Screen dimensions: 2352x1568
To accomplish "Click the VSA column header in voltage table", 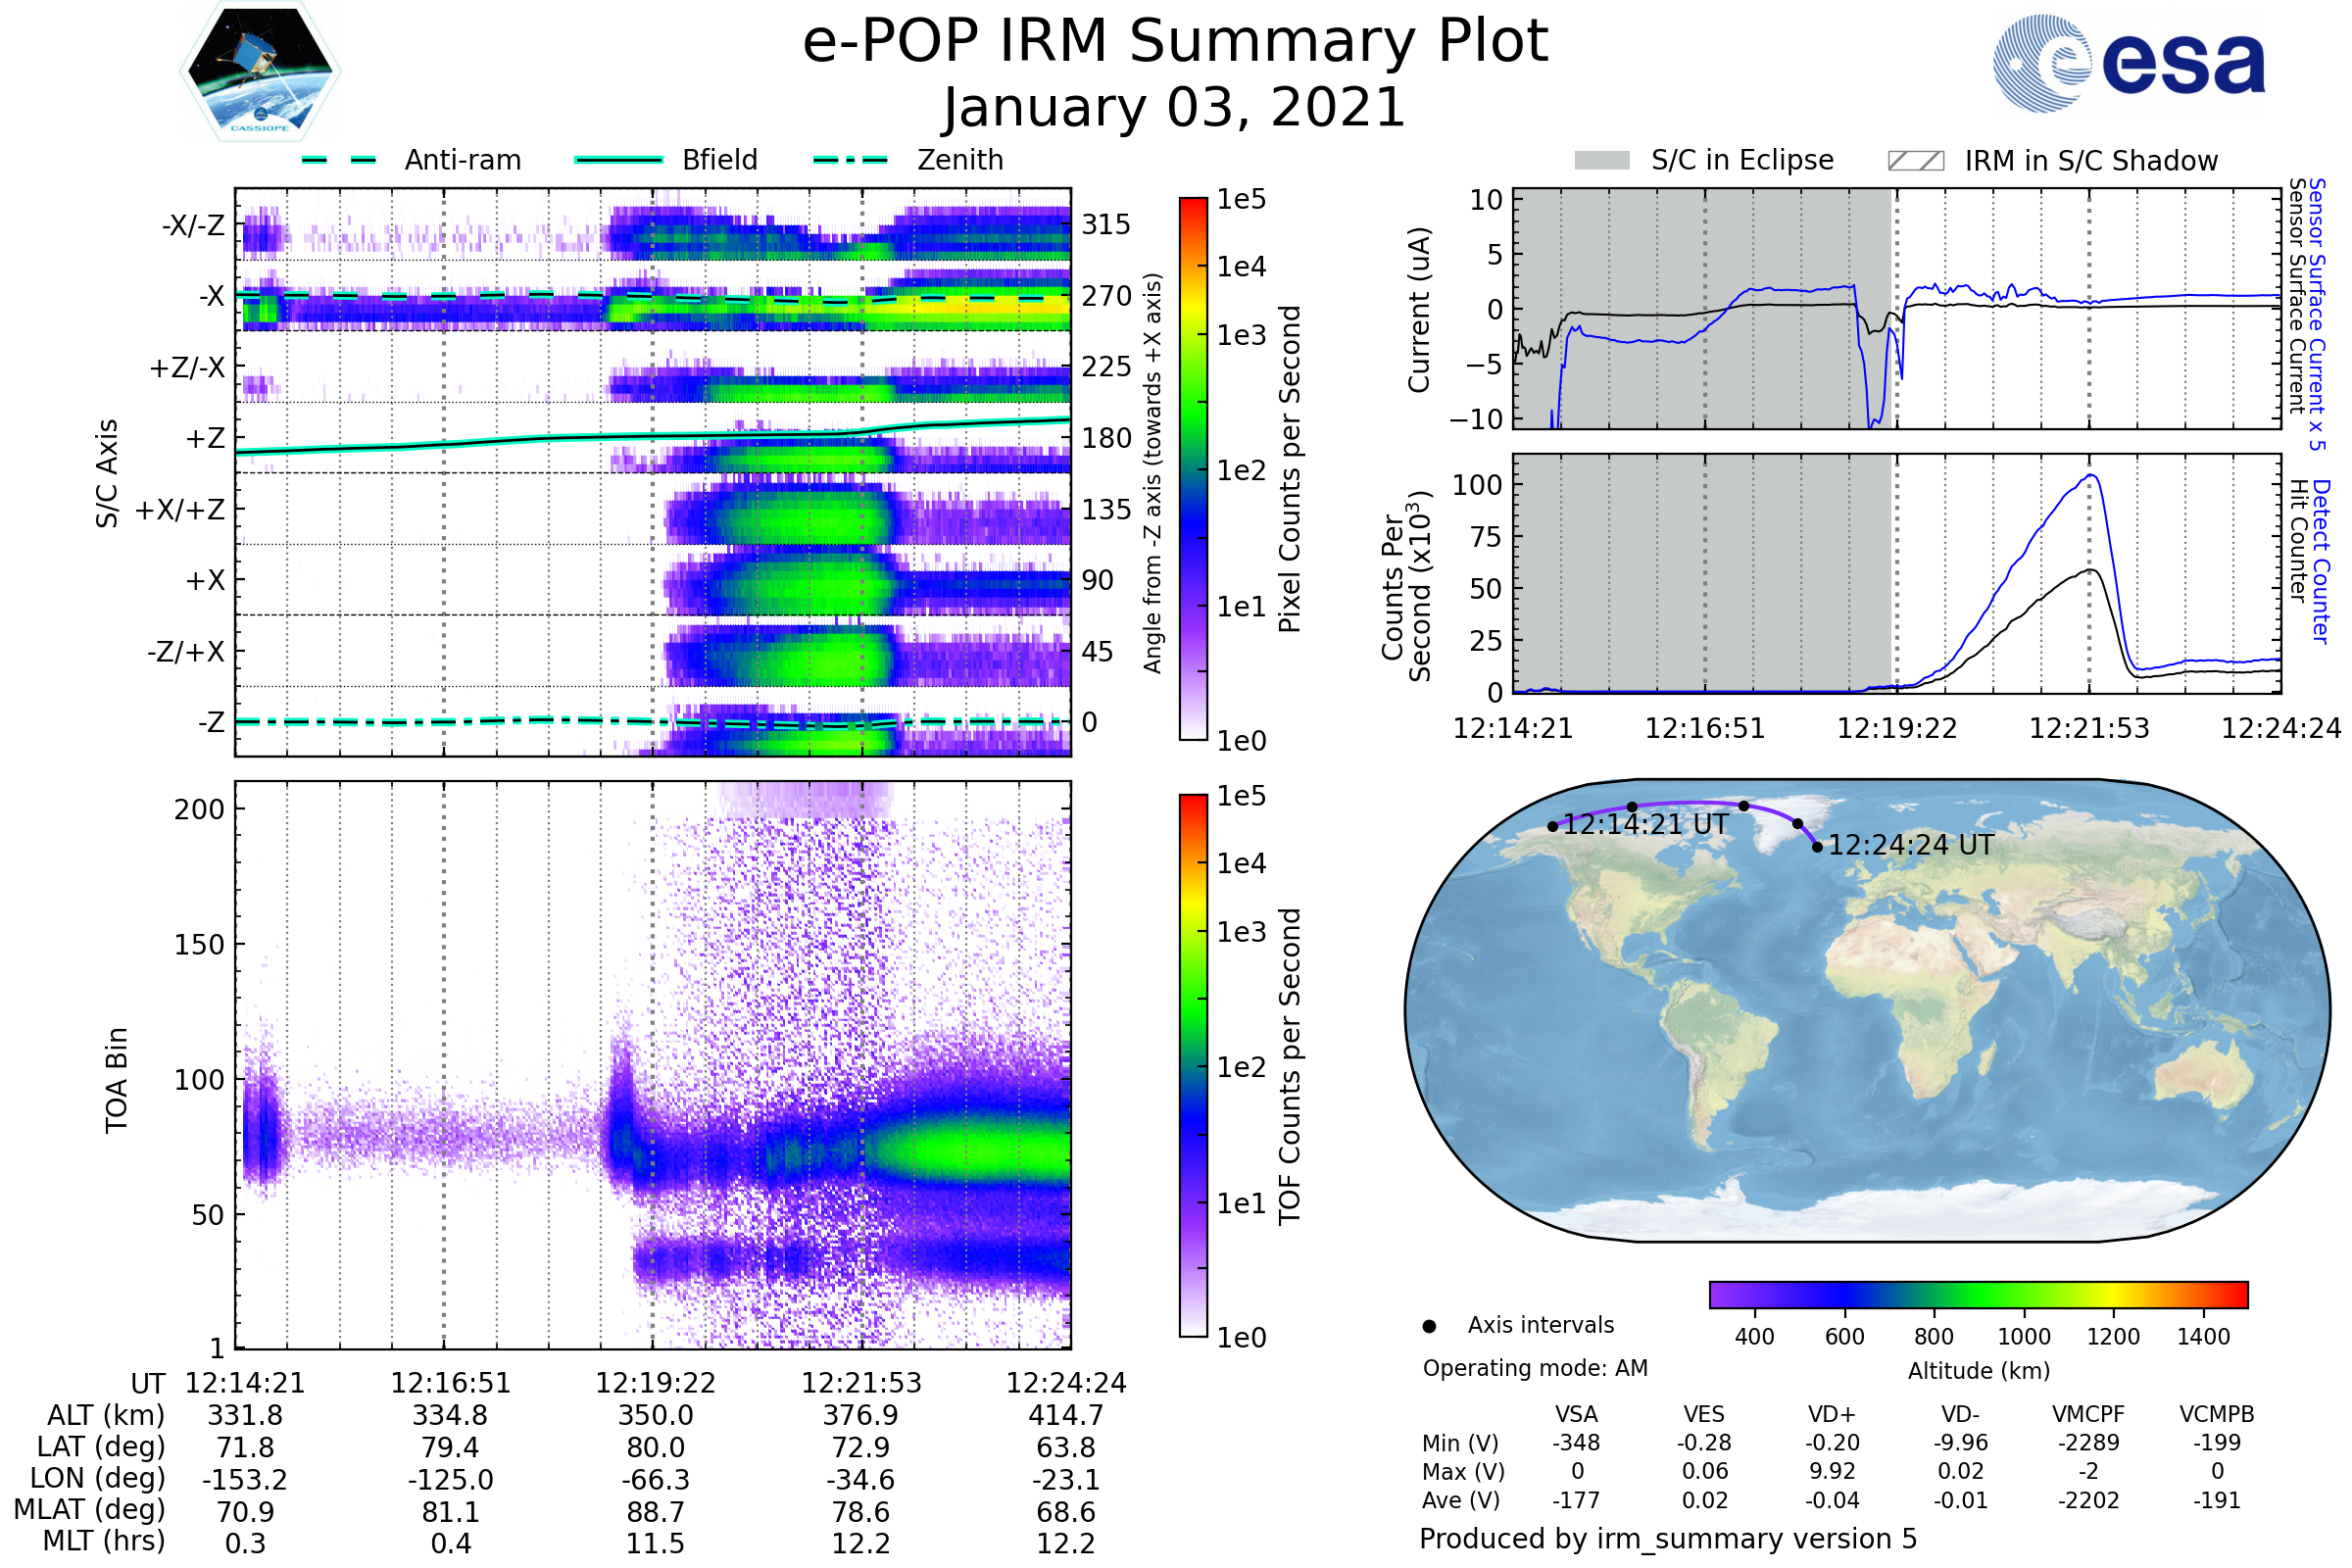I will (x=1576, y=1414).
